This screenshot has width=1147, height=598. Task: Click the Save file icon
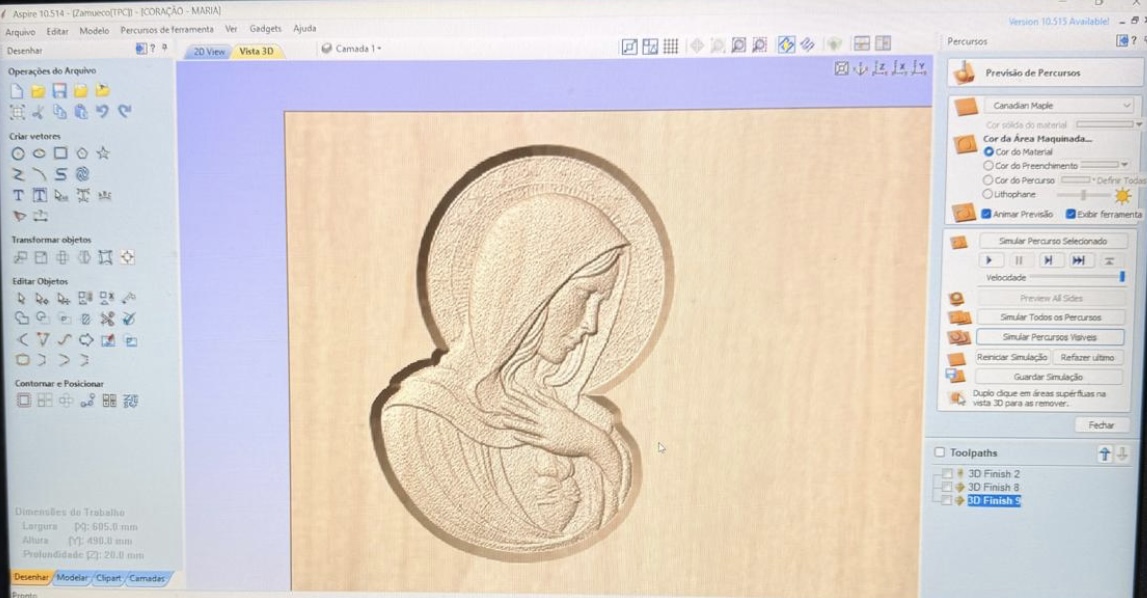(x=59, y=91)
